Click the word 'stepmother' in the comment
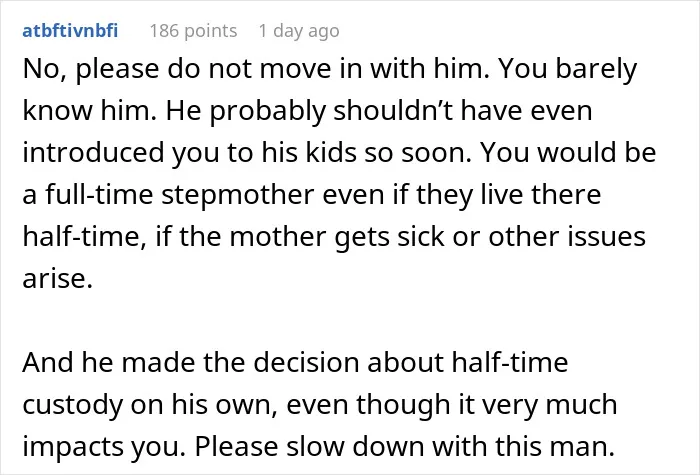700x475 pixels. [238, 196]
